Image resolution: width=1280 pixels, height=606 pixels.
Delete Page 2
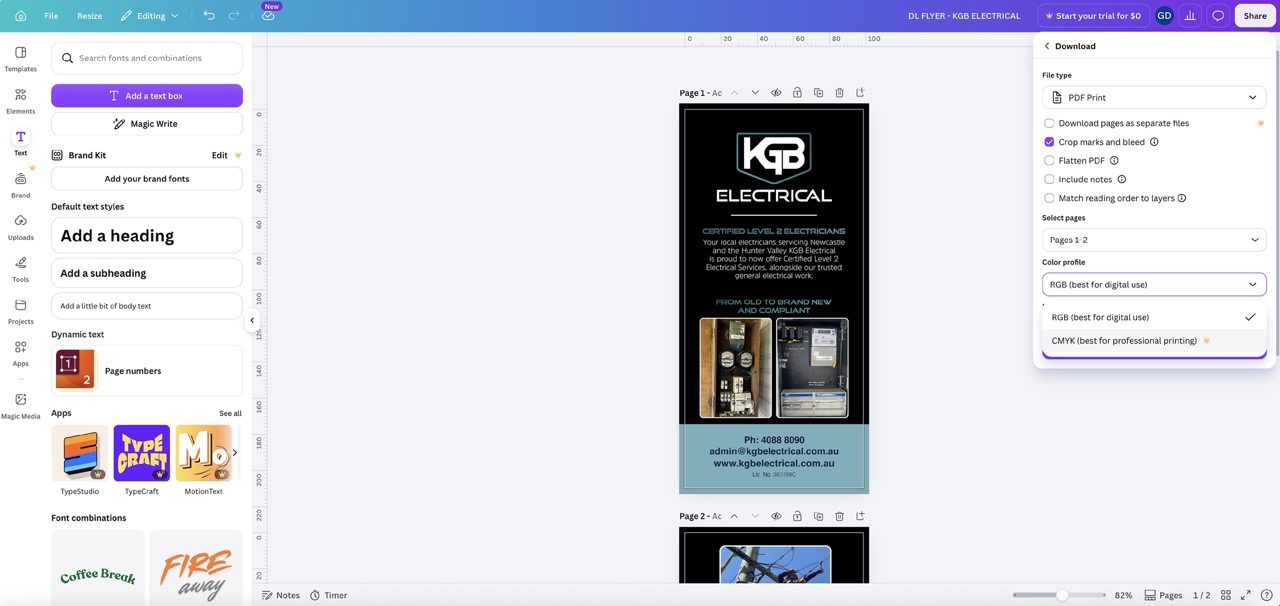(839, 516)
